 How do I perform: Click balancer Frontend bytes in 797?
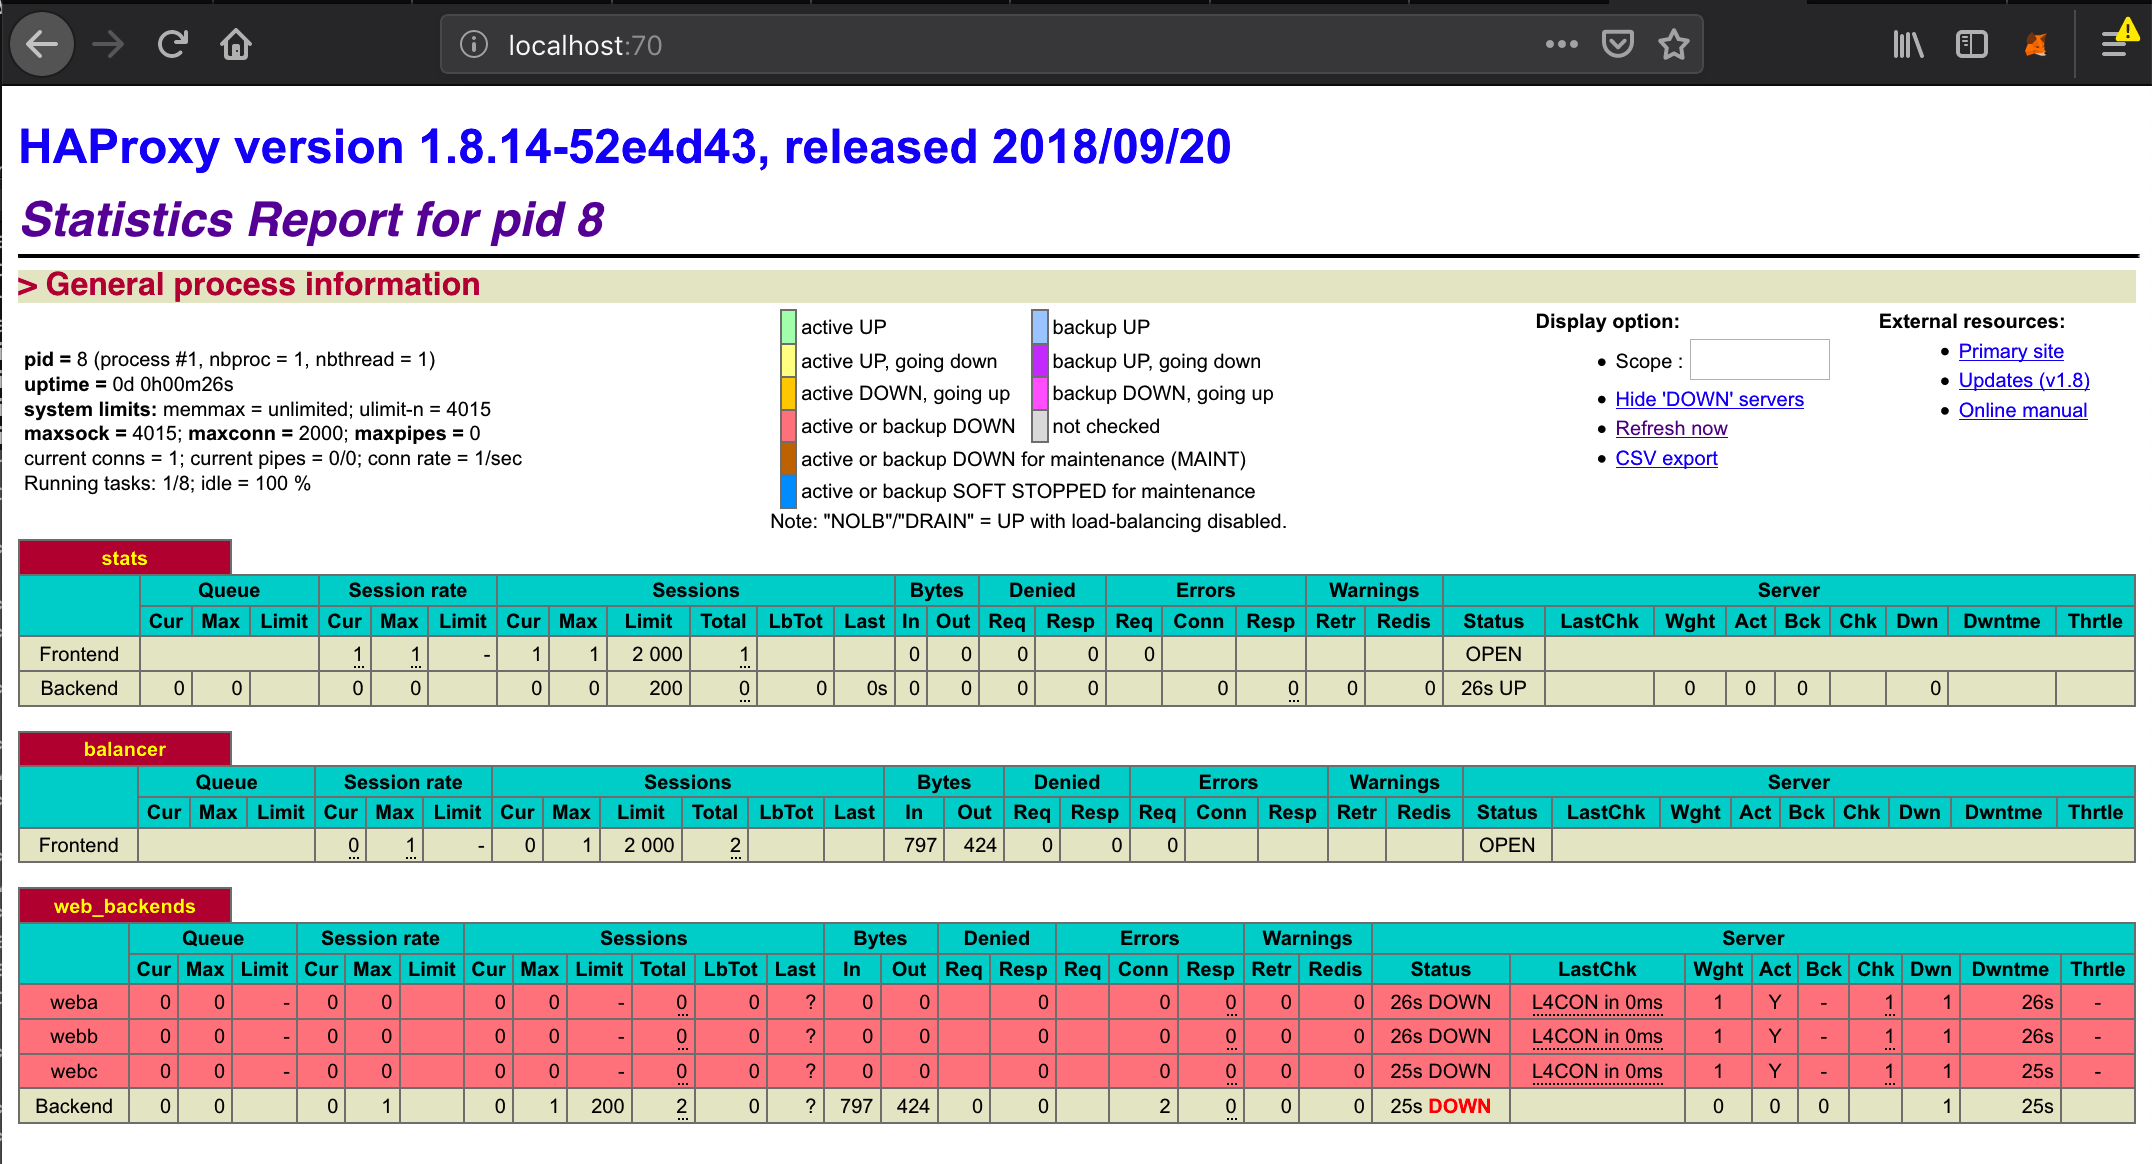[x=920, y=845]
